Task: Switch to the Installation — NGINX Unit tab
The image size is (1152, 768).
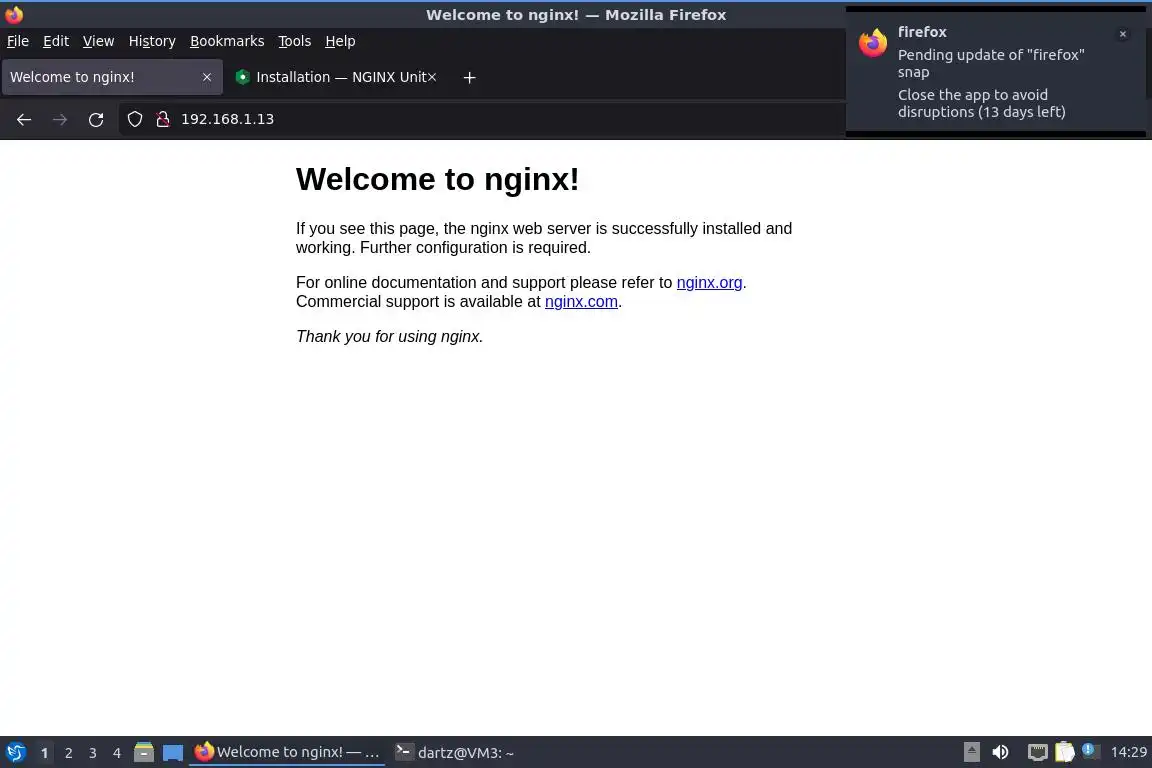Action: point(337,77)
